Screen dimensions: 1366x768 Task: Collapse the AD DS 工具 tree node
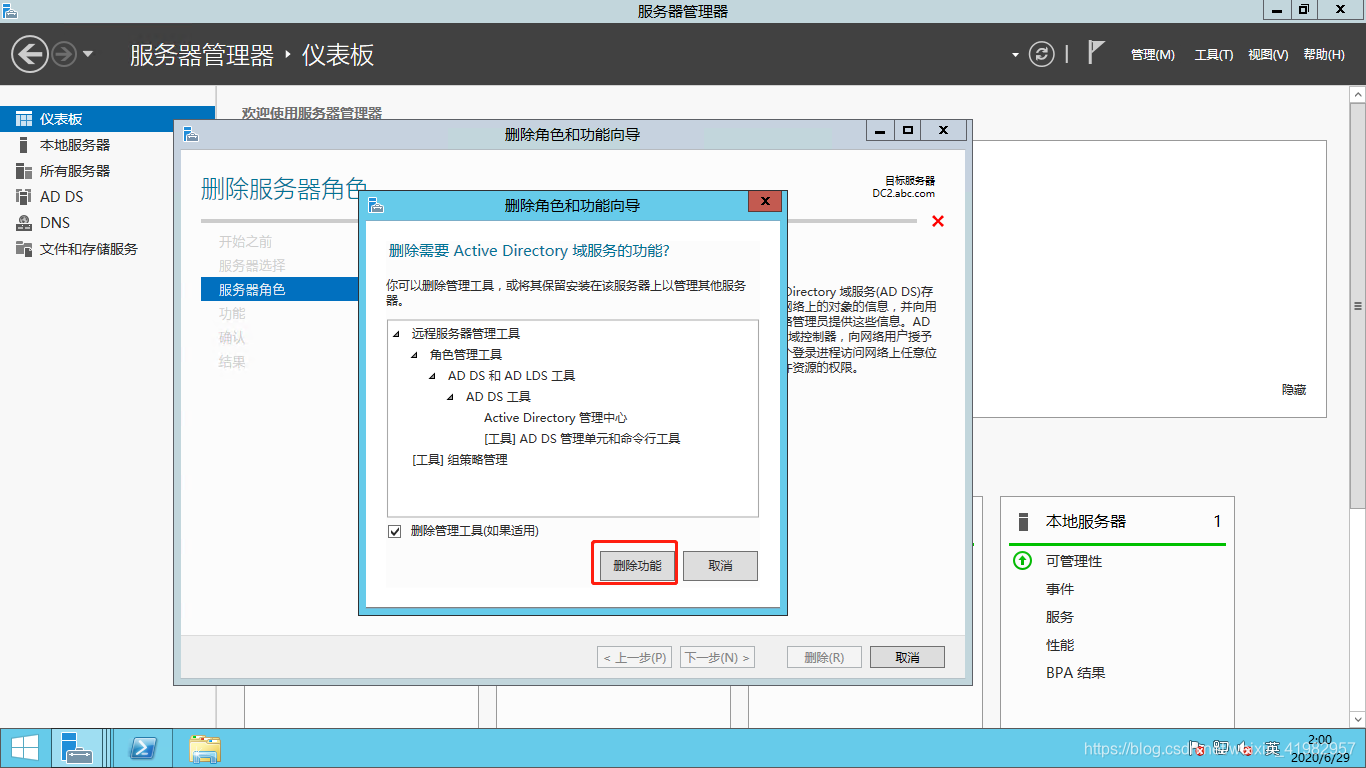point(451,397)
